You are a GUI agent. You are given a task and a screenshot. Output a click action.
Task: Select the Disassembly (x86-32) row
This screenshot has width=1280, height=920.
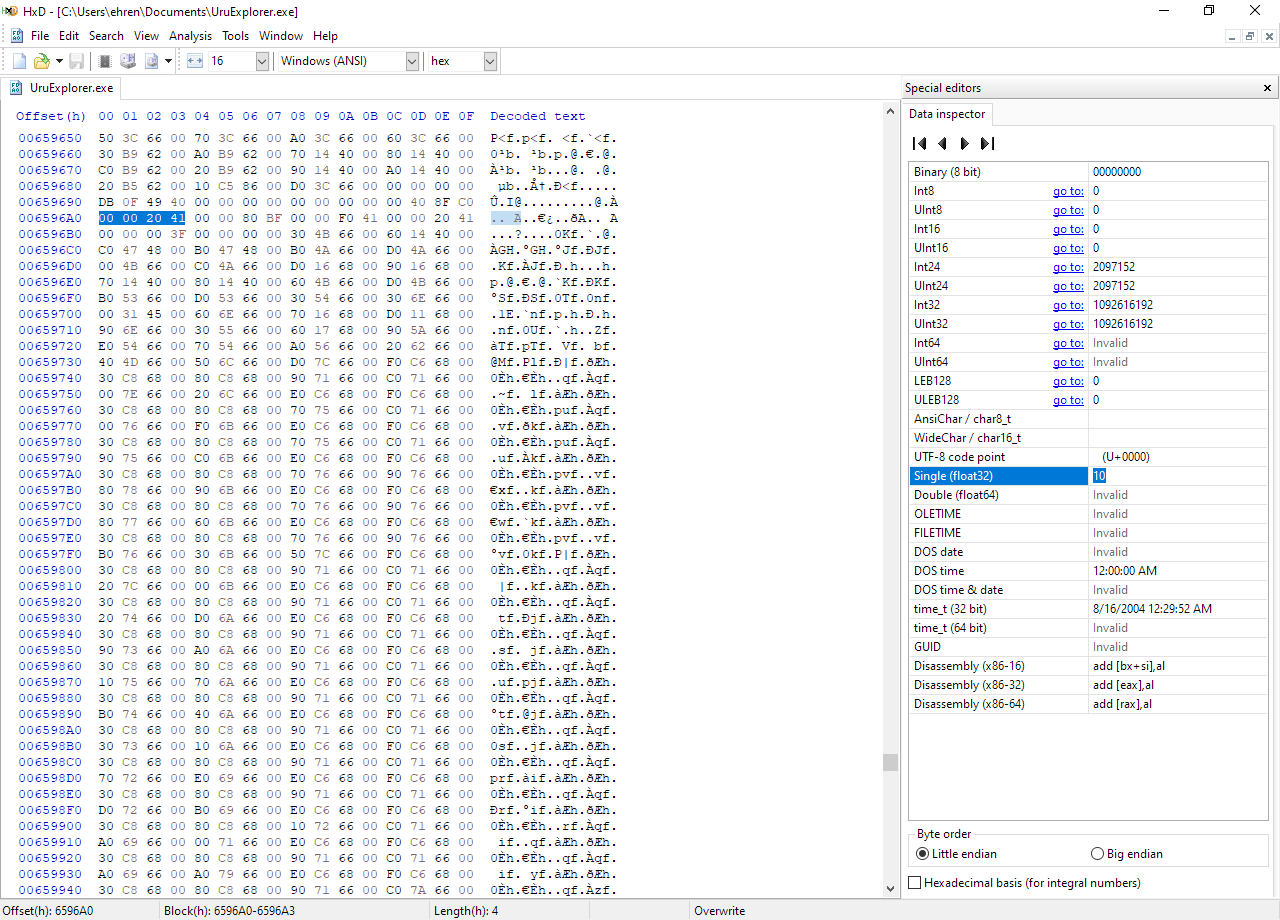[x=1088, y=685]
